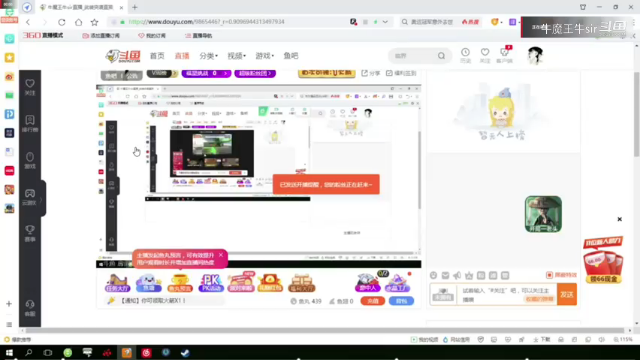Click the orange notification banner in video
The height and width of the screenshot is (360, 640).
coord(326,184)
